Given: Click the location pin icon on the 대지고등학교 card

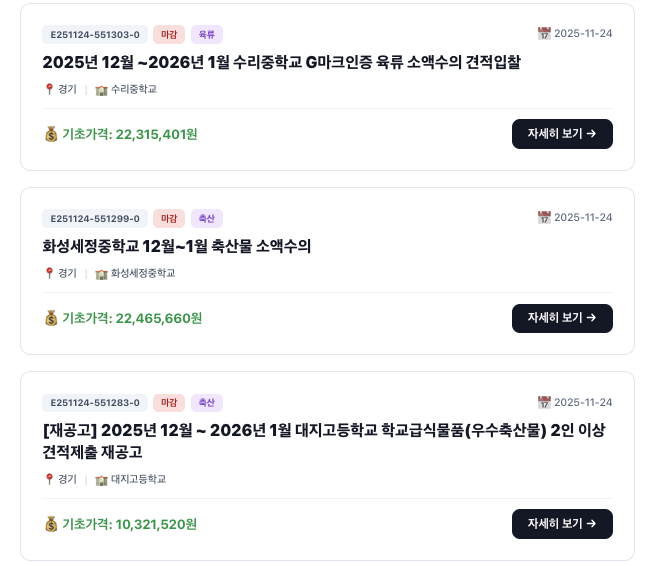Looking at the screenshot, I should [49, 479].
